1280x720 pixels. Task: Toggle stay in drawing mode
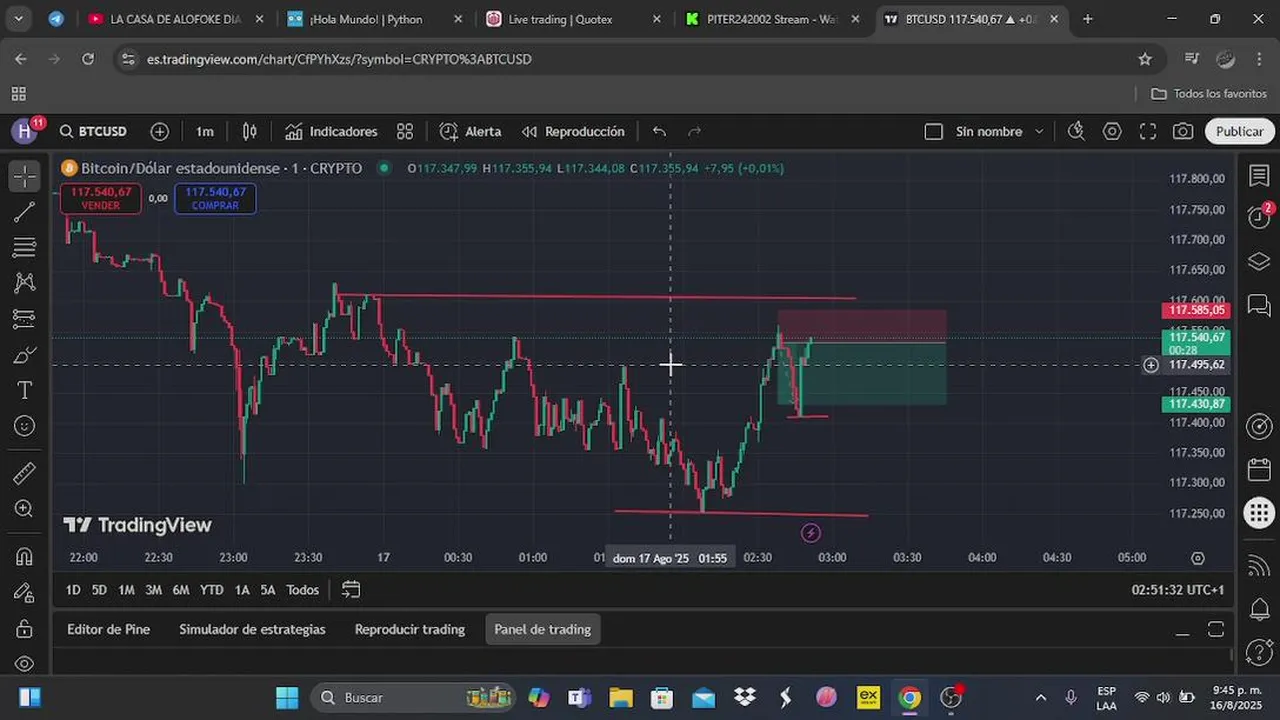click(x=25, y=593)
